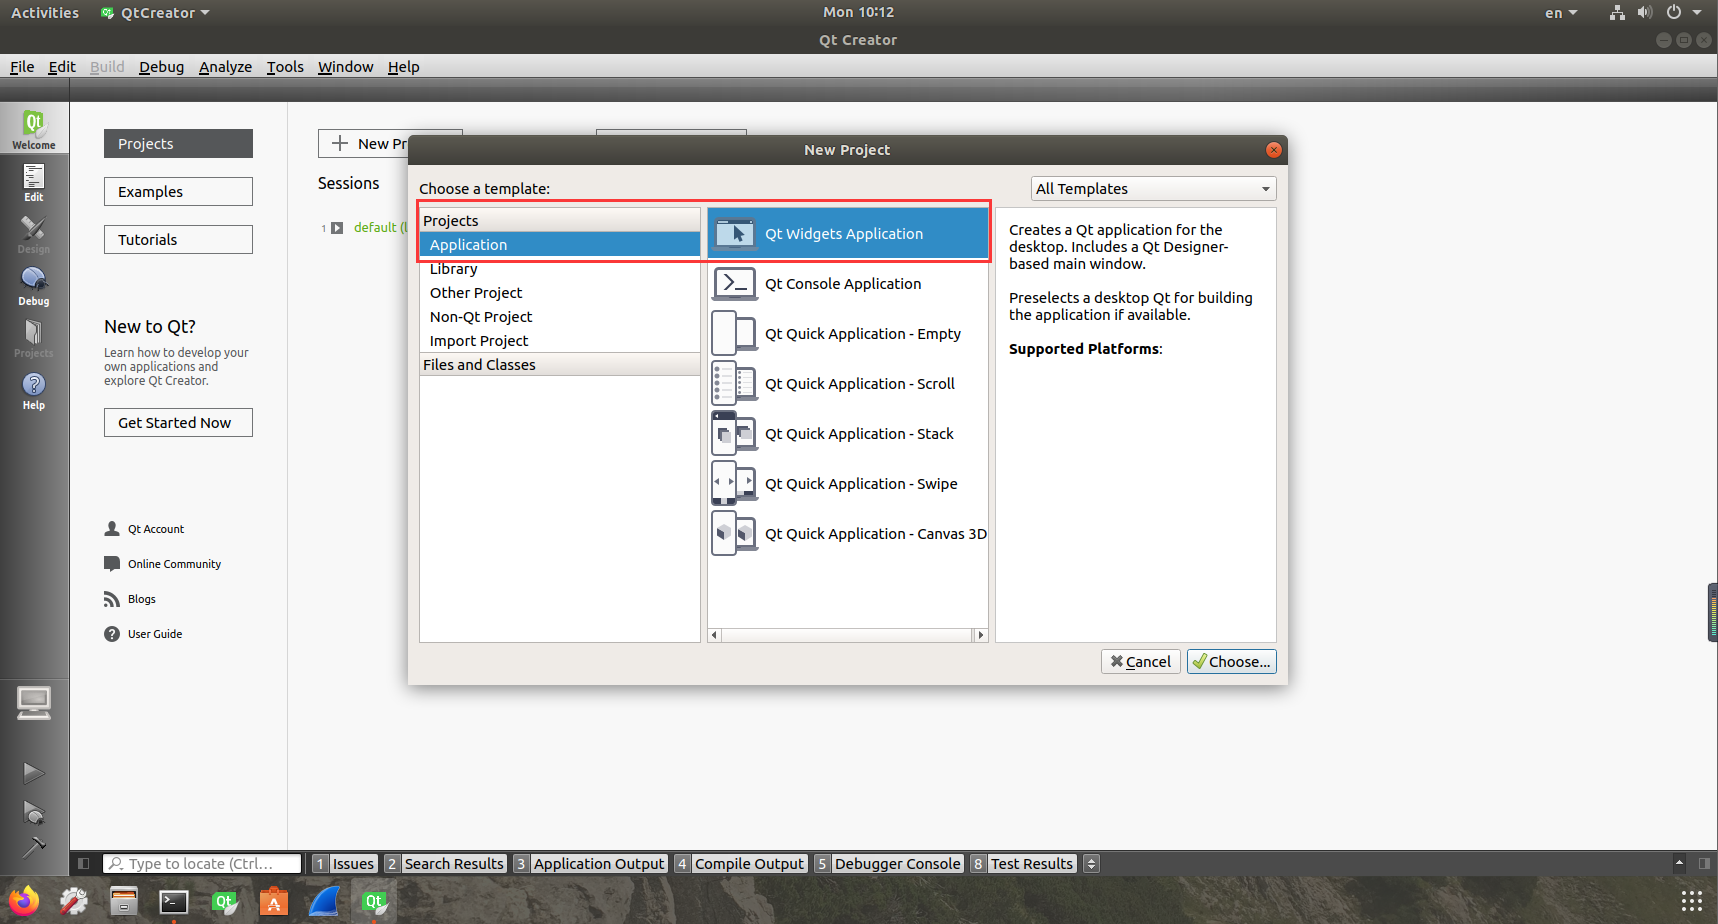Open the Search Results pane
This screenshot has height=924, width=1718.
point(445,864)
